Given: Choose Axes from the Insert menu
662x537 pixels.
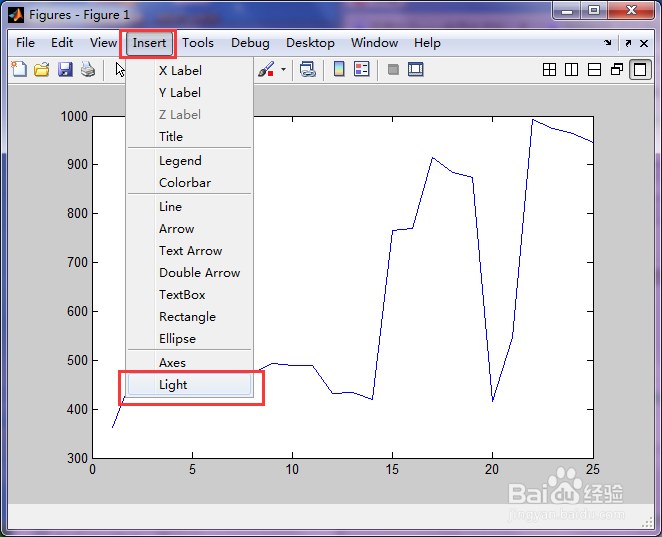Looking at the screenshot, I should point(190,363).
